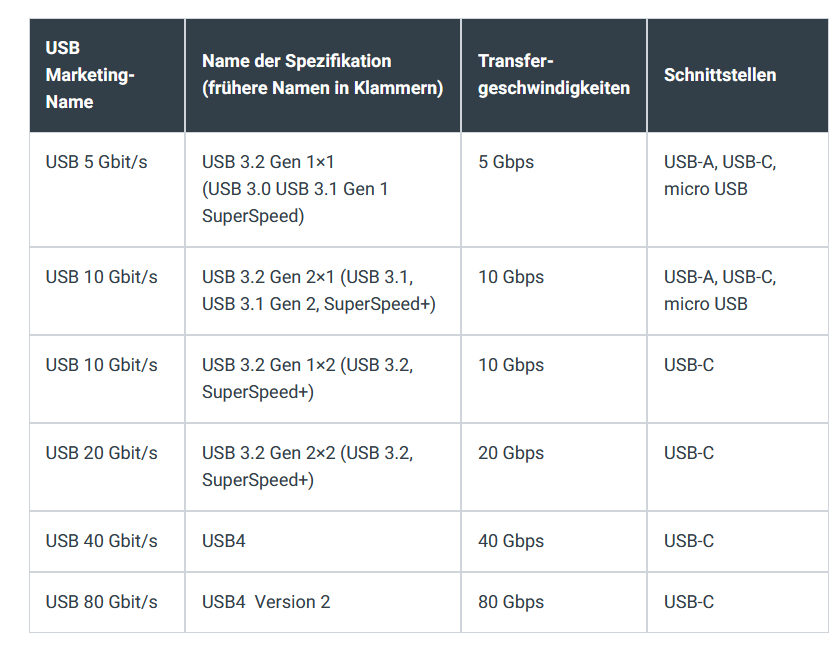Select the "80 Gbps" transfer speed cell
The height and width of the screenshot is (650, 840).
pyautogui.click(x=511, y=602)
